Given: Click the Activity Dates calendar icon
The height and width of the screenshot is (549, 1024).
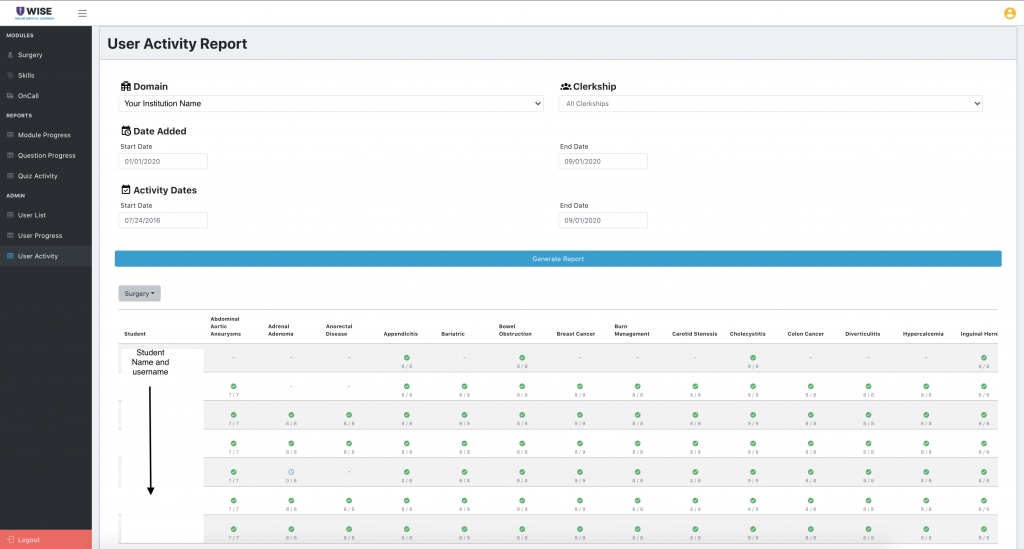Looking at the screenshot, I should coord(126,190).
